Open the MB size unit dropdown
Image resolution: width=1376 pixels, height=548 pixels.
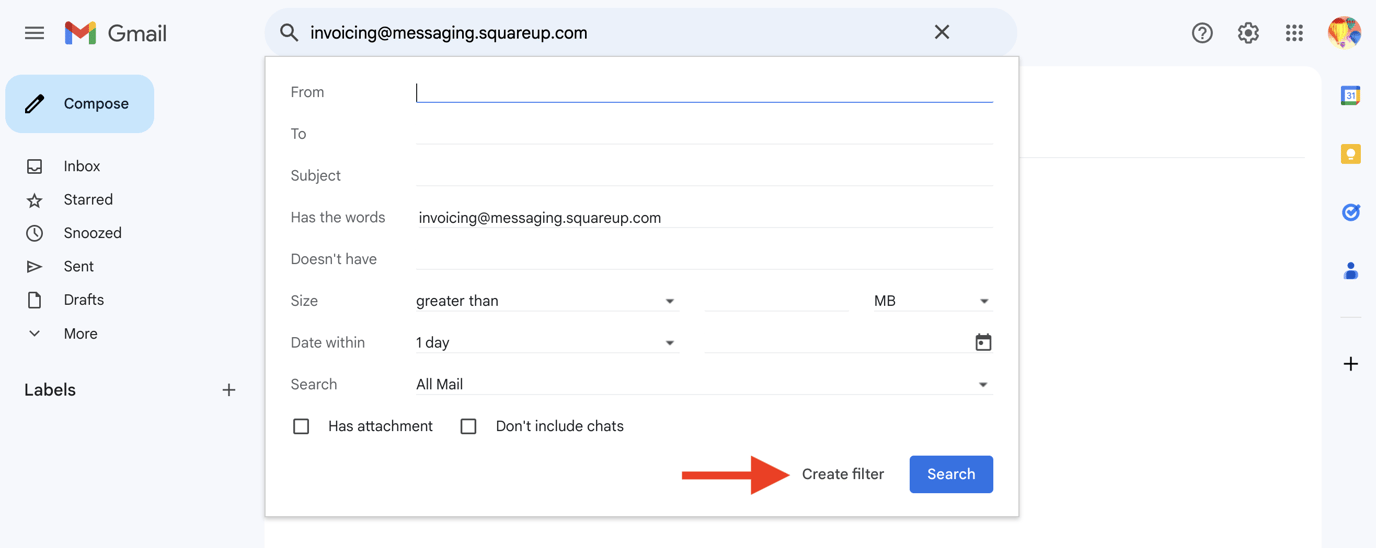[x=932, y=301]
